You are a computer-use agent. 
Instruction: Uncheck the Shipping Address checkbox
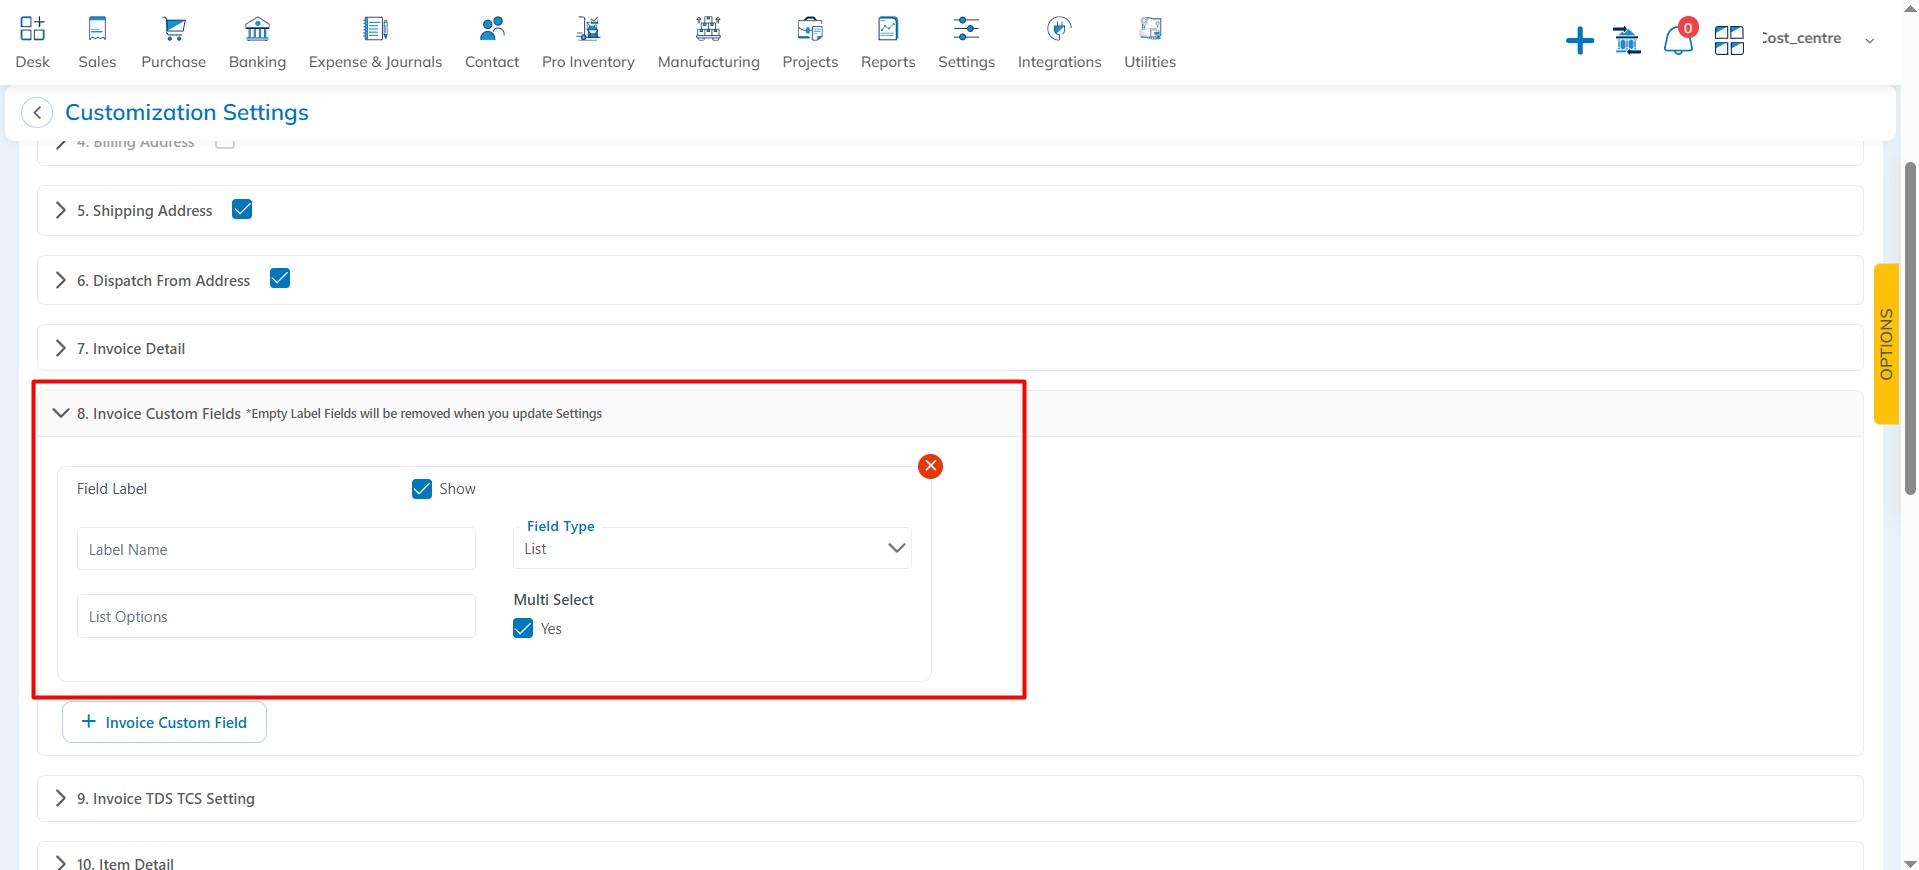click(x=242, y=209)
